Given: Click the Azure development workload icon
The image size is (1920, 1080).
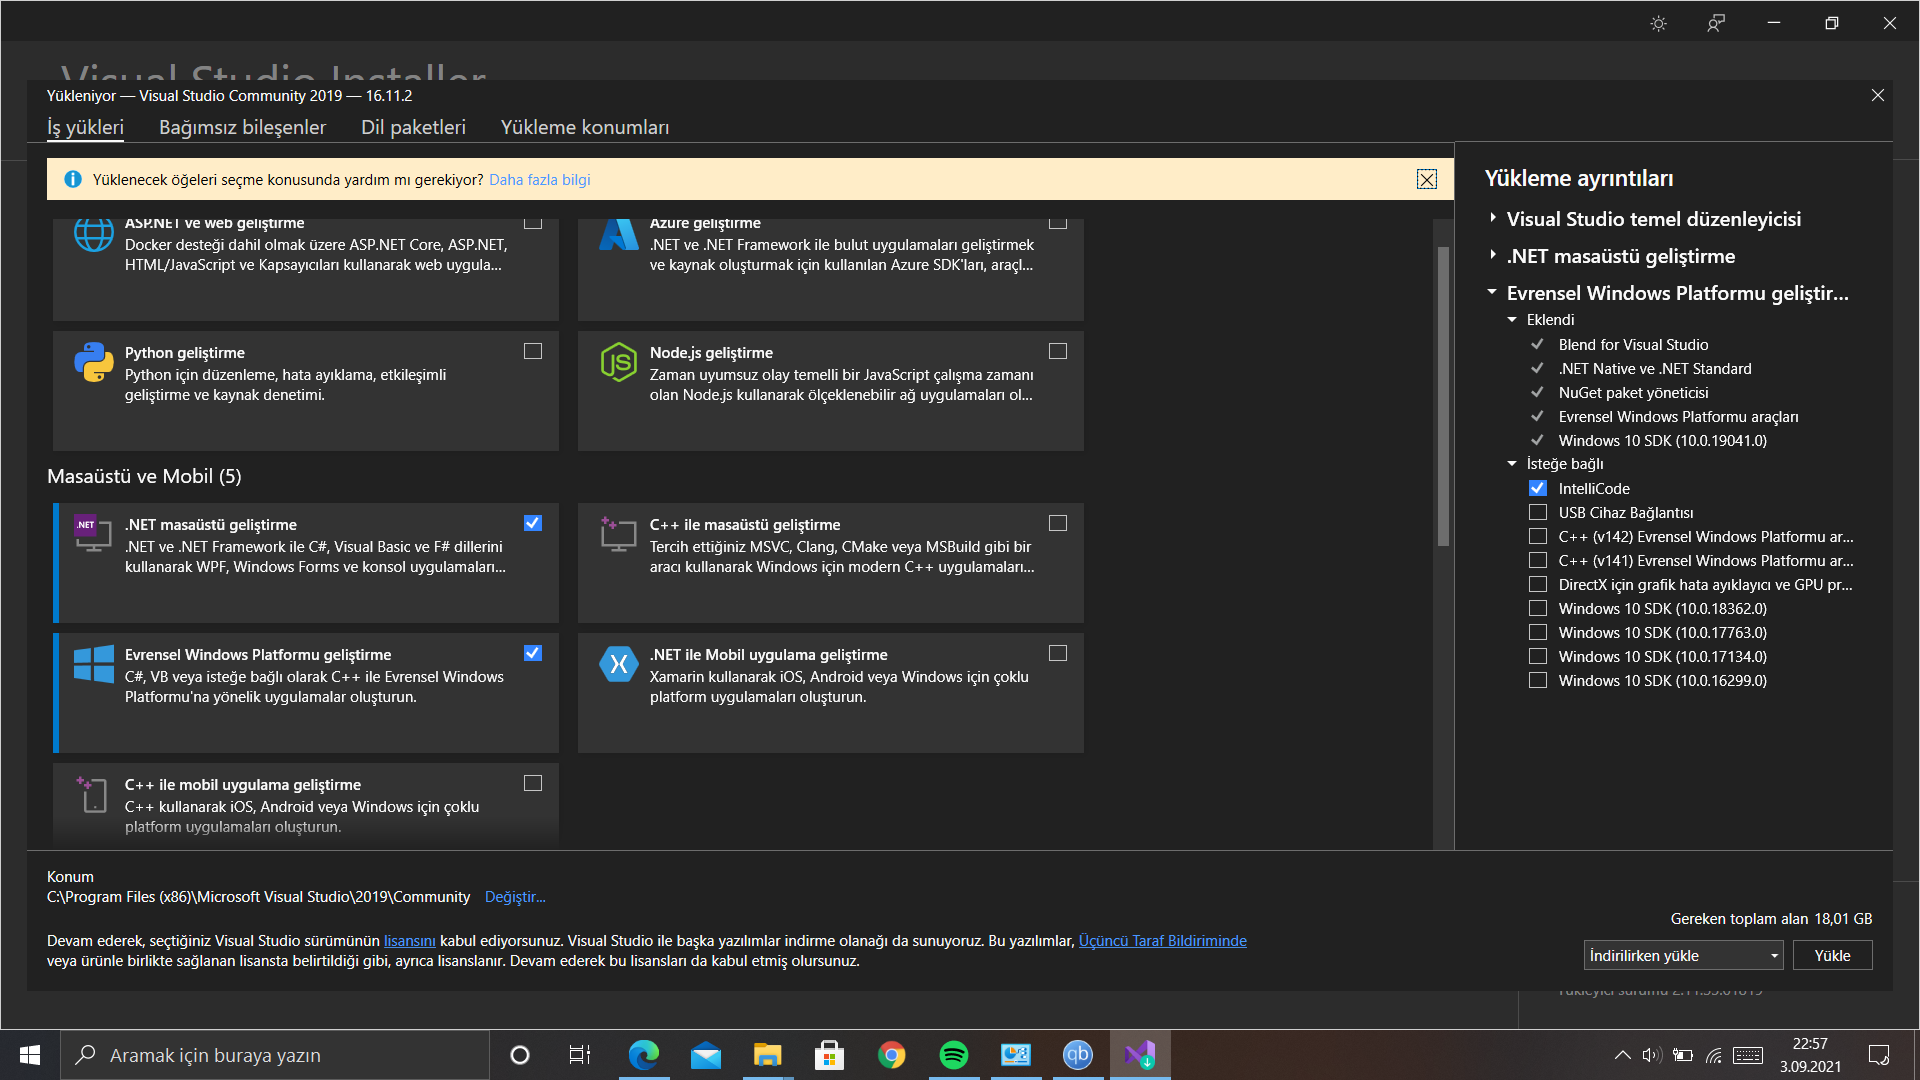Looking at the screenshot, I should (618, 236).
